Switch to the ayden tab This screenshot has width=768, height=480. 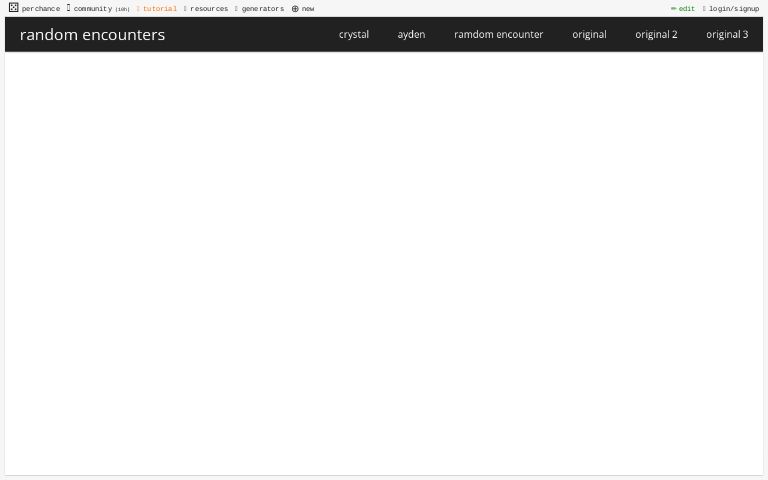coord(411,34)
